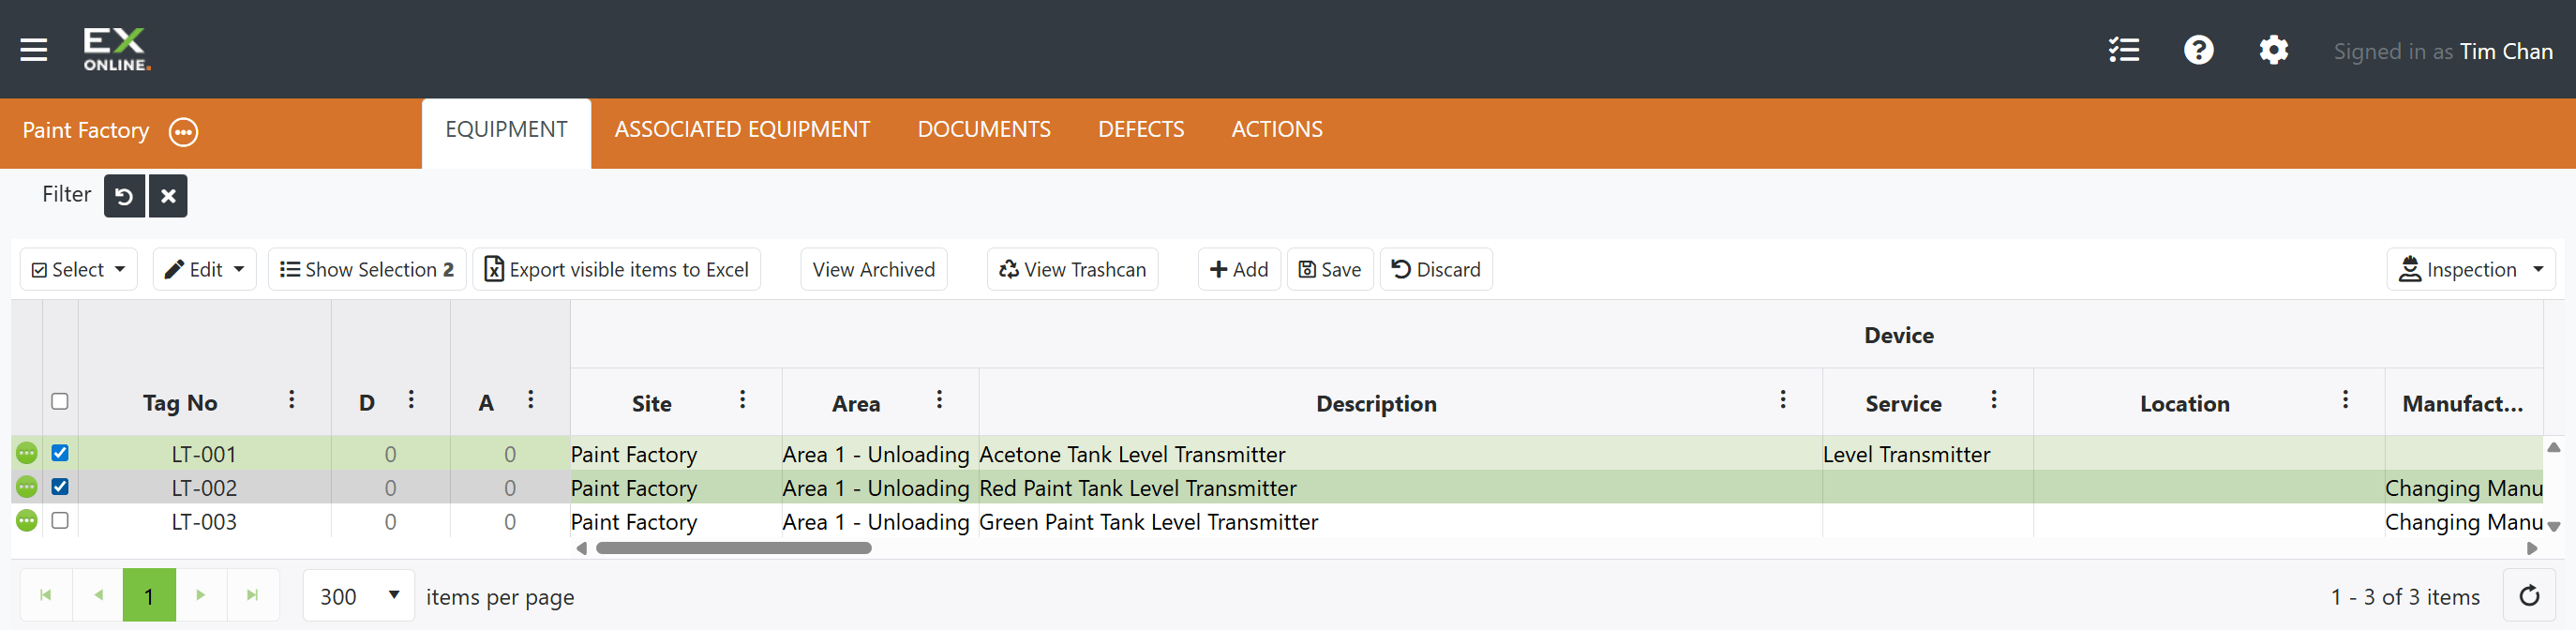Click the Tim Chan user name

click(2506, 51)
